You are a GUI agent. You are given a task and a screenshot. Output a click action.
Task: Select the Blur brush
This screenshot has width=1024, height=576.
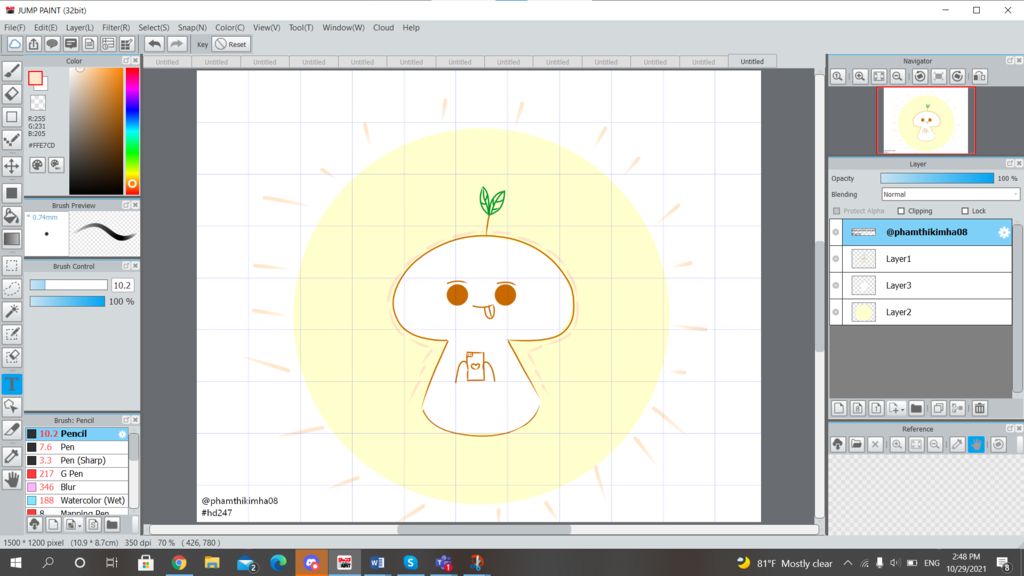click(77, 487)
